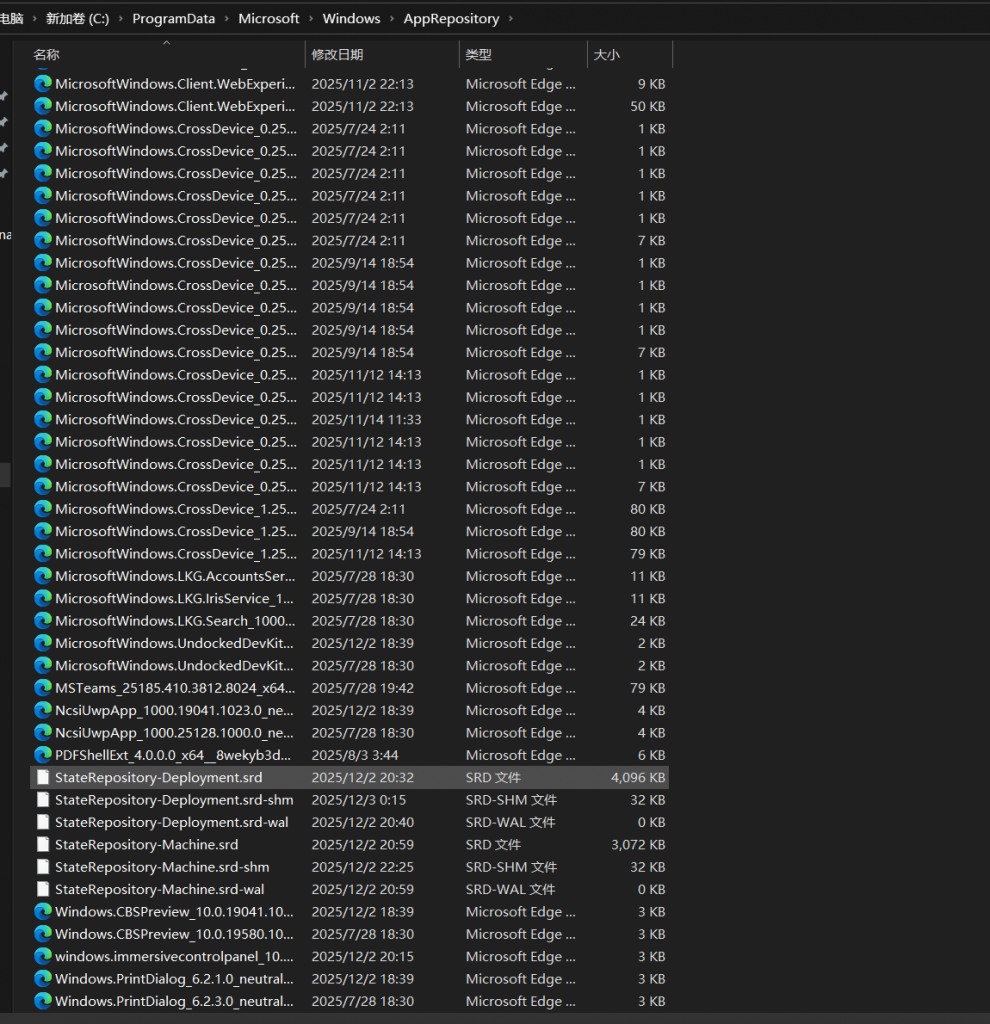Click the MicrosoftWindows.LKG.Search file icon

(43, 621)
